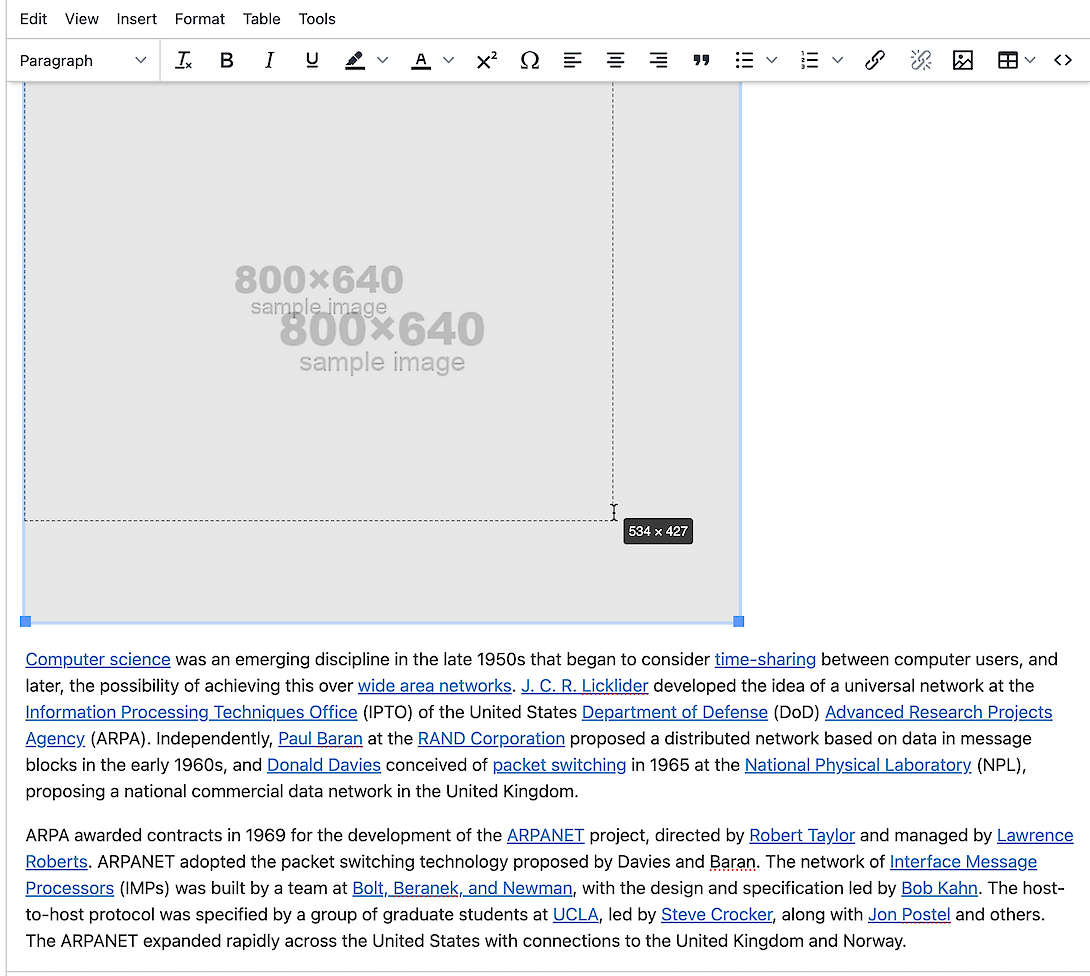Click the superscript icon
The width and height of the screenshot is (1090, 976).
[x=487, y=61]
